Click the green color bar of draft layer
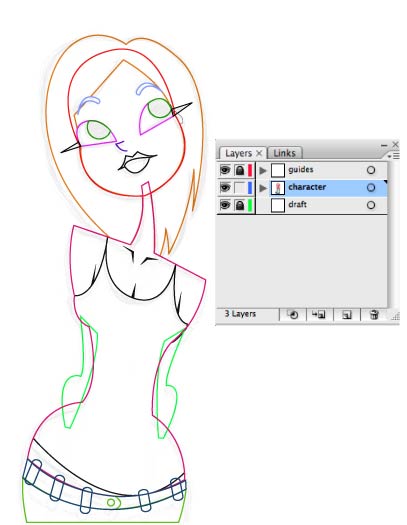407x525 pixels. point(250,205)
